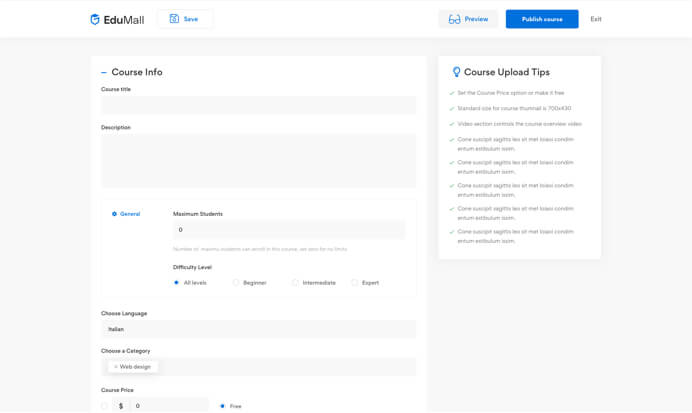
Task: Click the gear icon next to General
Action: coord(115,214)
